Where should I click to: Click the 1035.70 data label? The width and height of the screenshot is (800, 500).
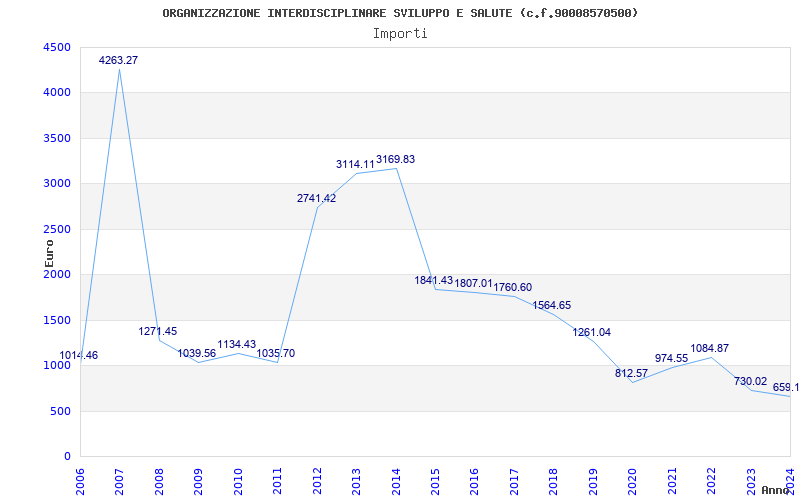(x=276, y=353)
